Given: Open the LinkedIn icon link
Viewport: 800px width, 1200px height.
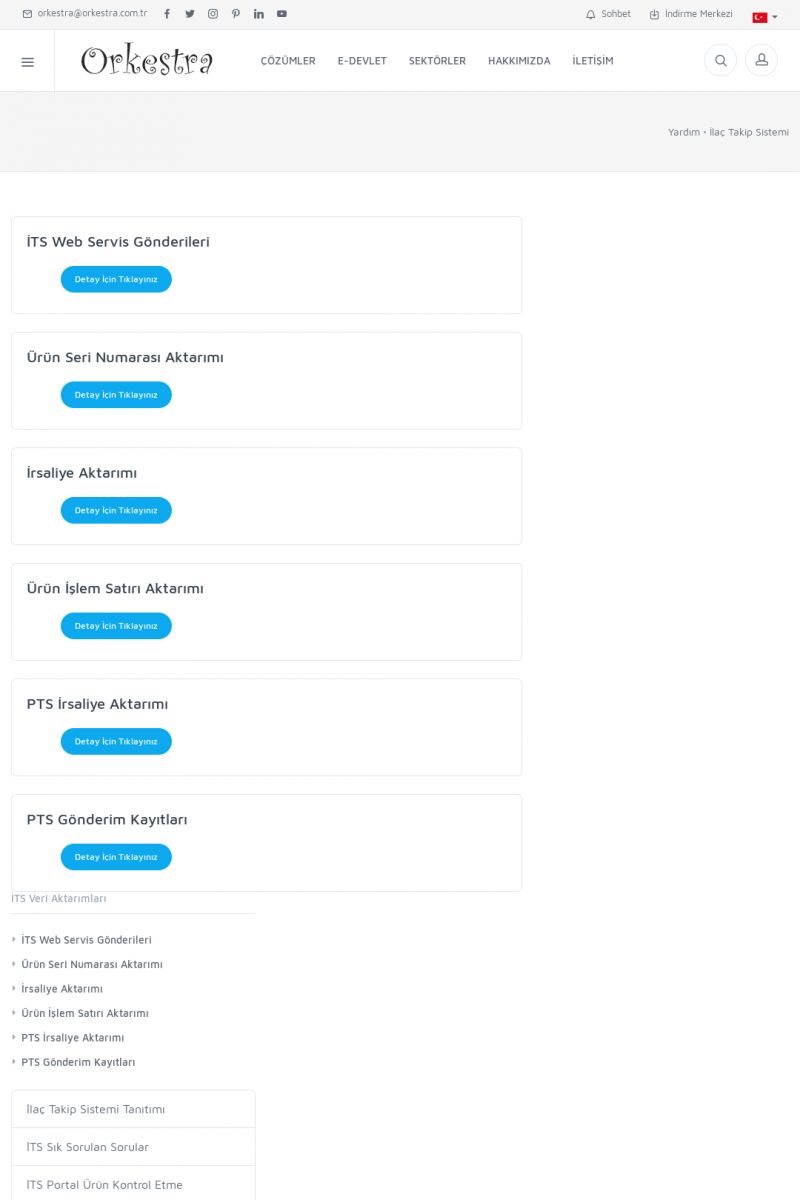Looking at the screenshot, I should click(259, 14).
